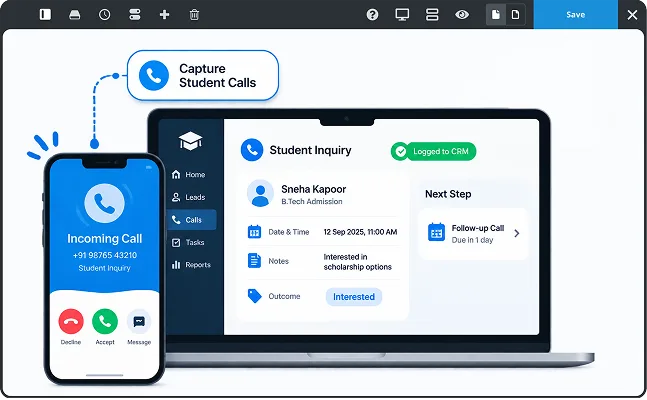Toggle the sidebar panel icon in toolbar
This screenshot has height=400, width=647.
(45, 14)
